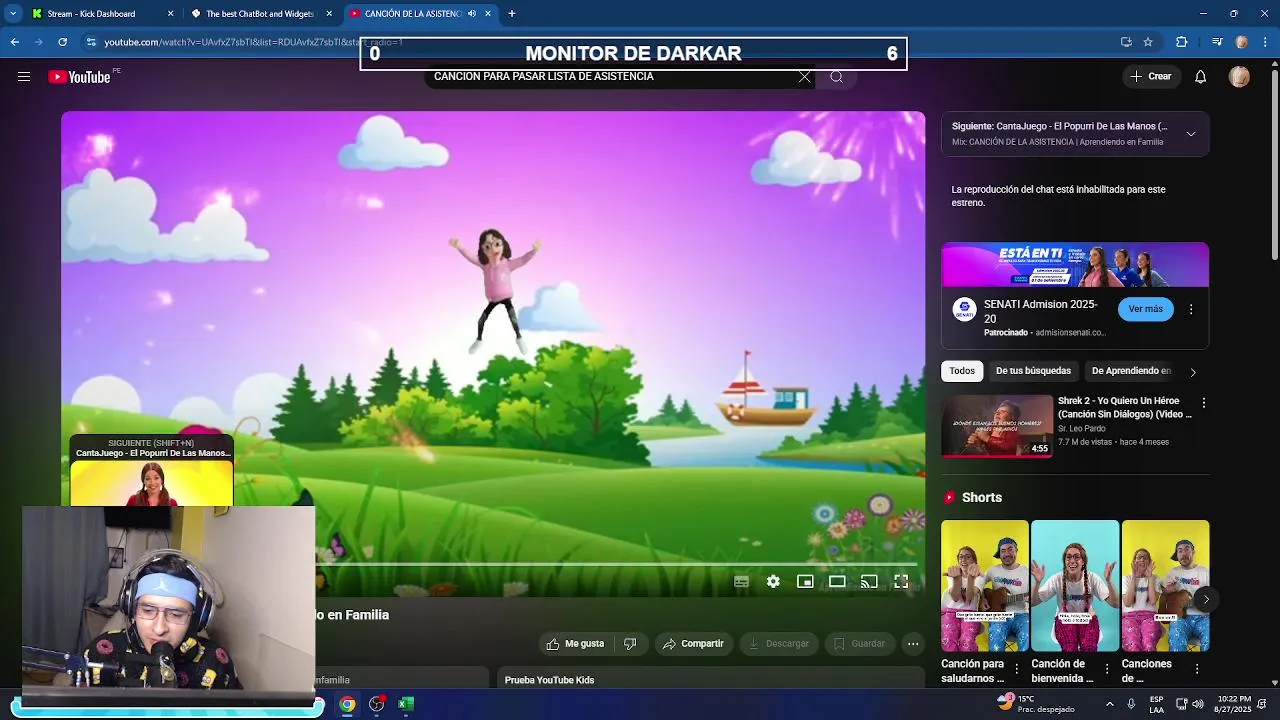Image resolution: width=1280 pixels, height=720 pixels.
Task: Open options for Canción para saludarnos short
Action: coord(1017,669)
